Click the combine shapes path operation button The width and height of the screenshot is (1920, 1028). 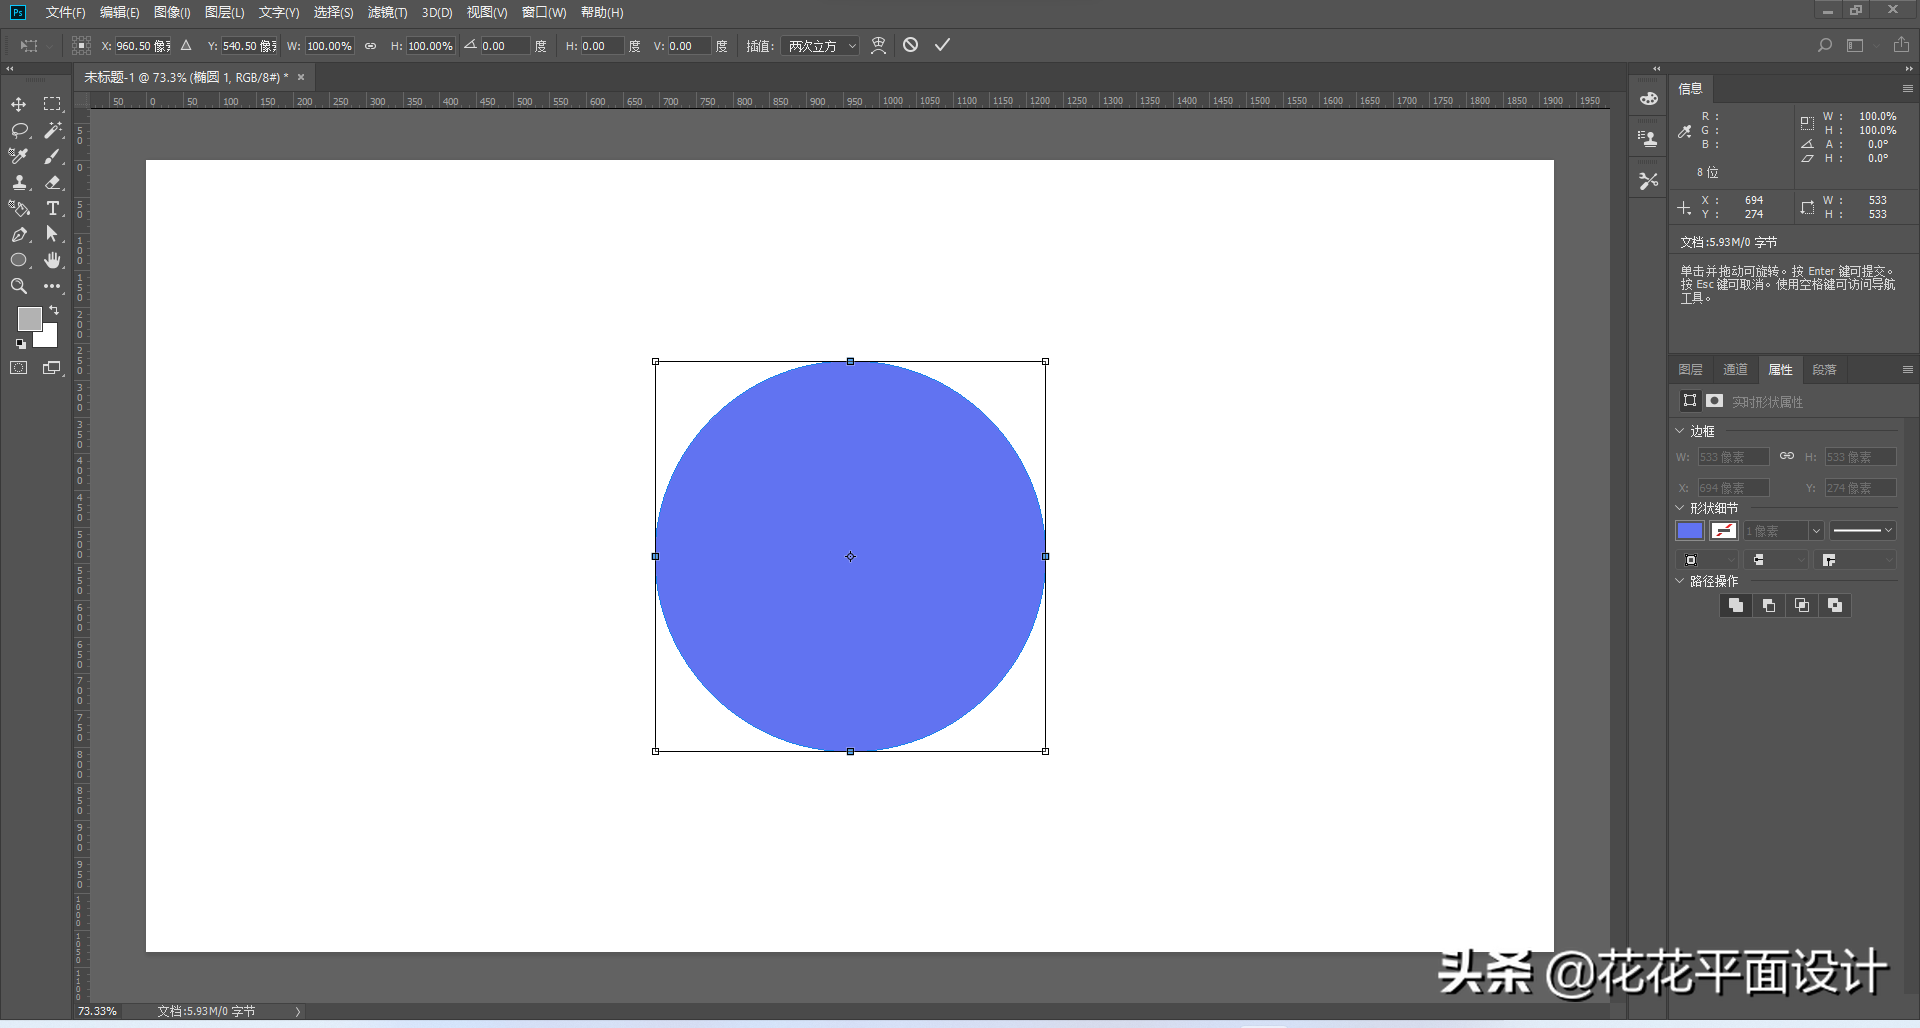tap(1735, 605)
